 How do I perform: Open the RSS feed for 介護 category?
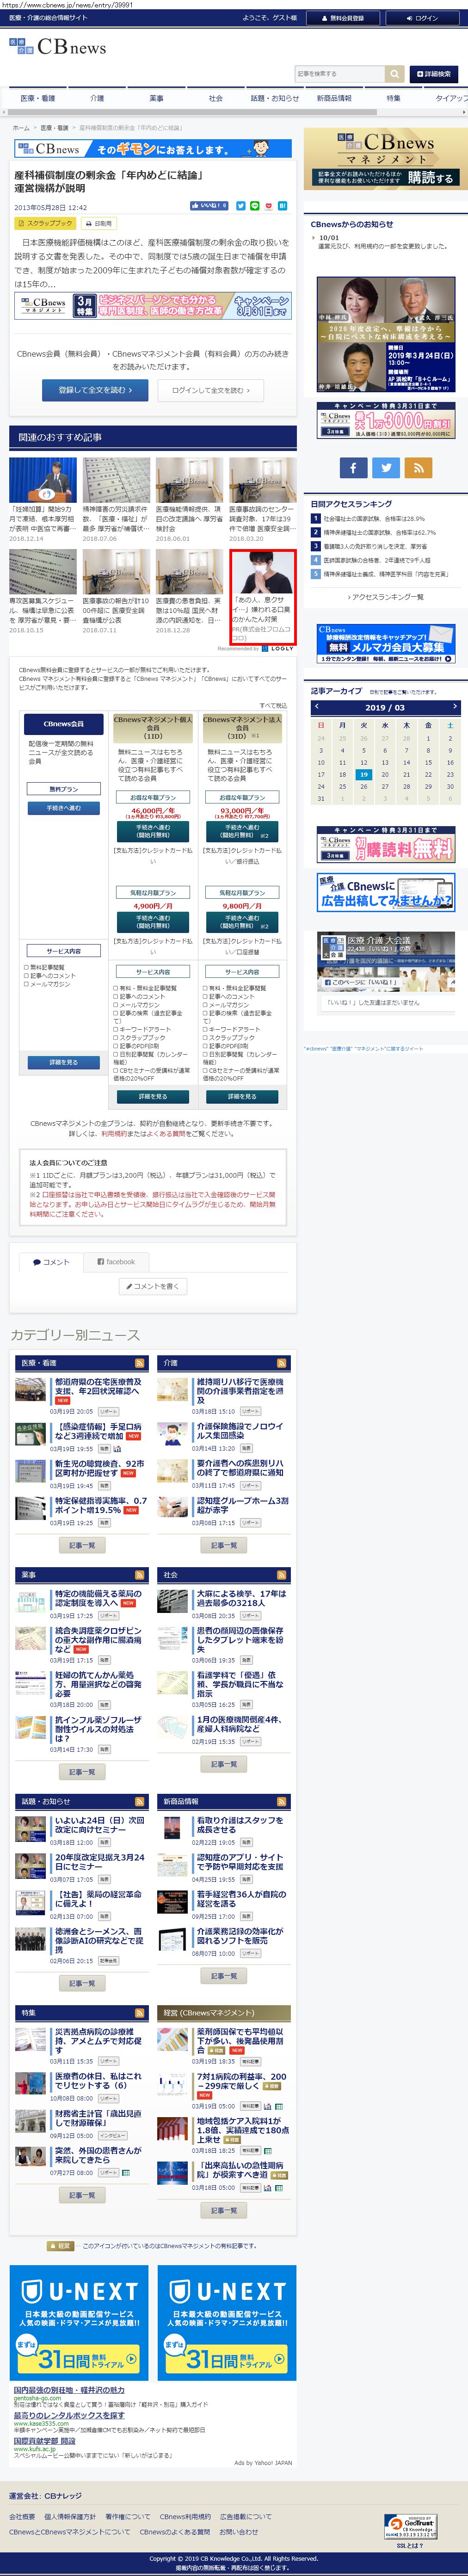(281, 1363)
